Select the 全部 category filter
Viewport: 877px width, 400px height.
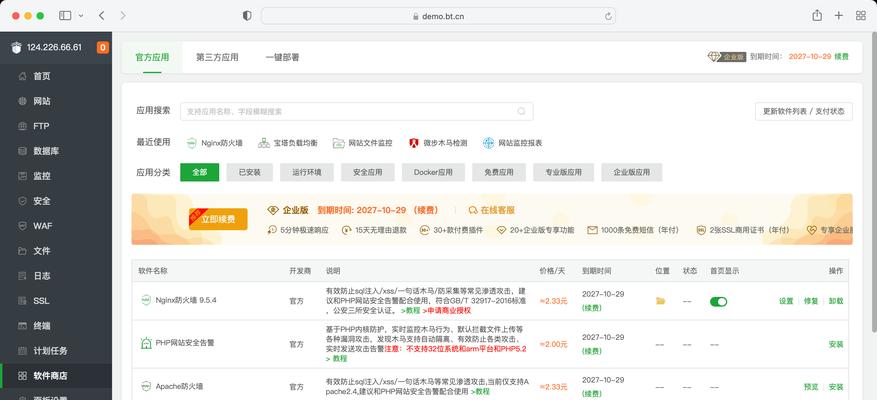[200, 172]
